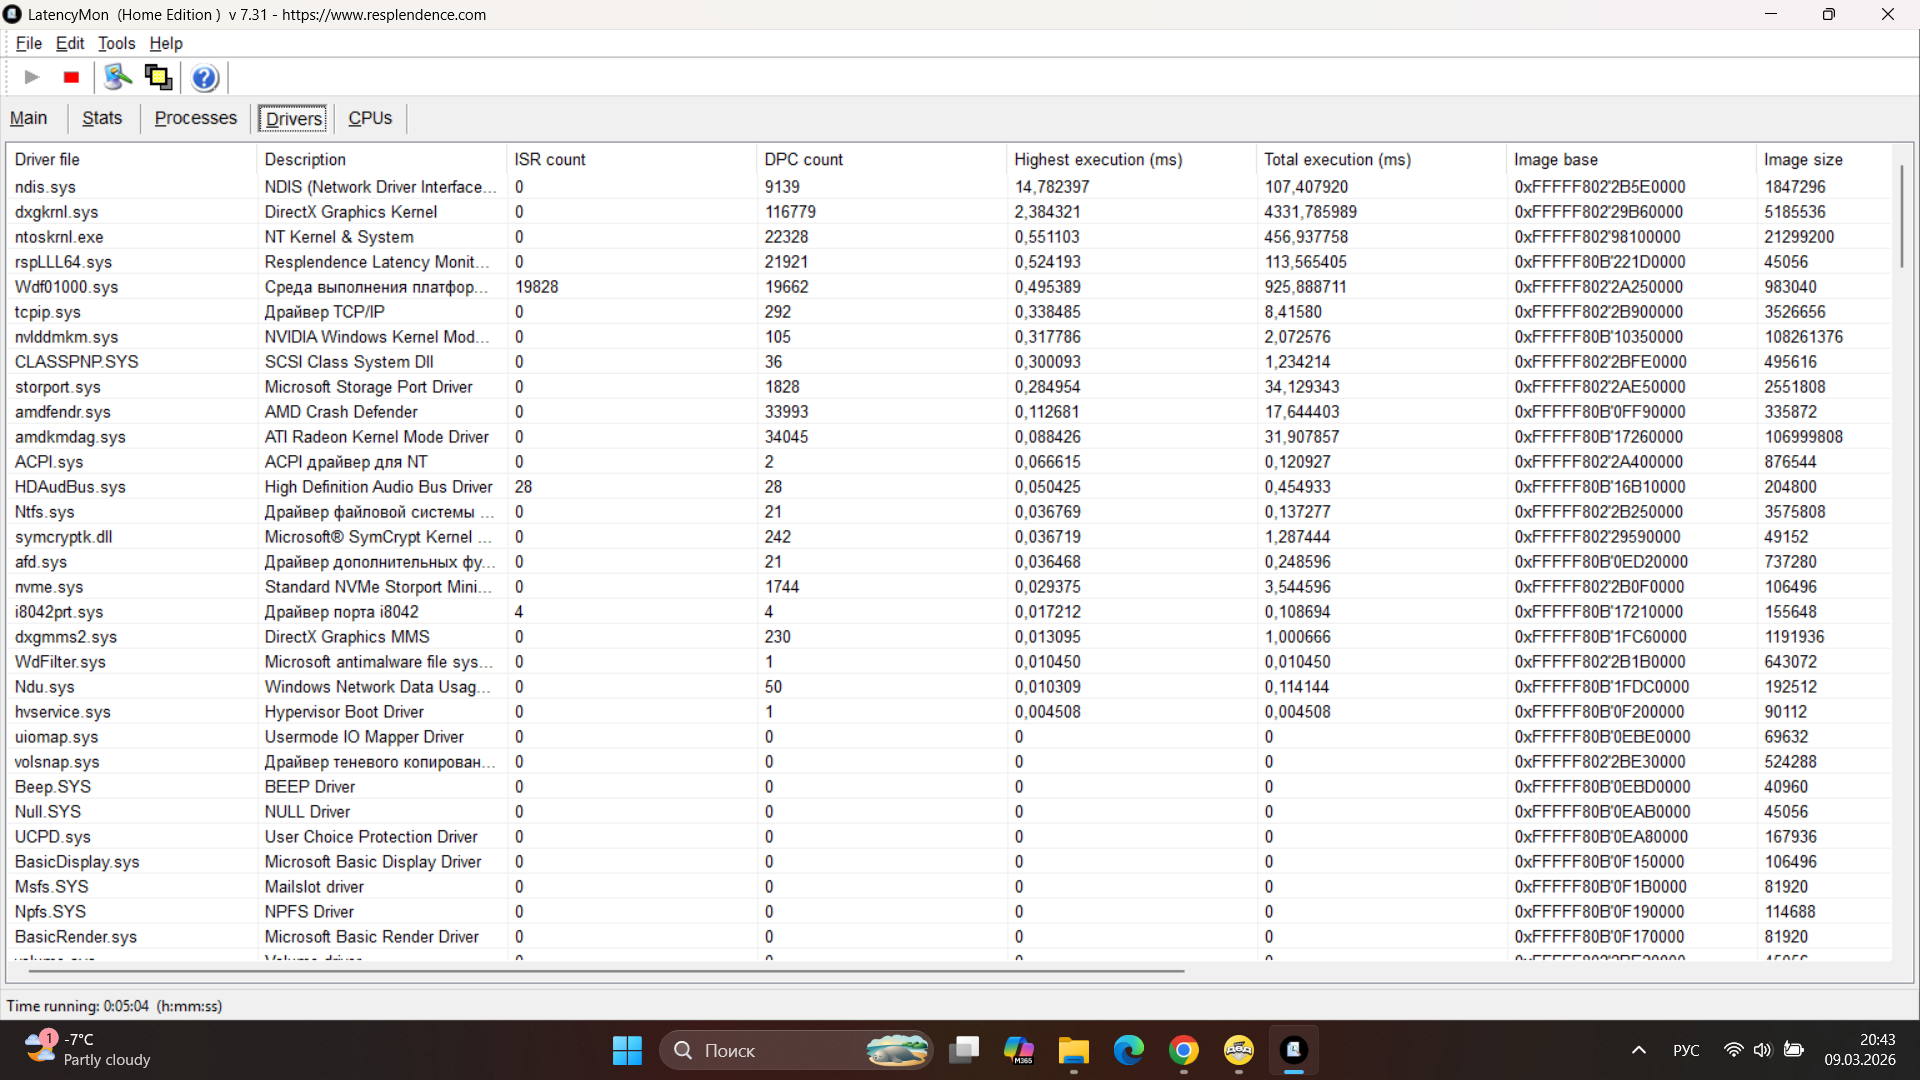The width and height of the screenshot is (1920, 1080).
Task: Show hidden tray icons chevron
Action: click(1638, 1050)
